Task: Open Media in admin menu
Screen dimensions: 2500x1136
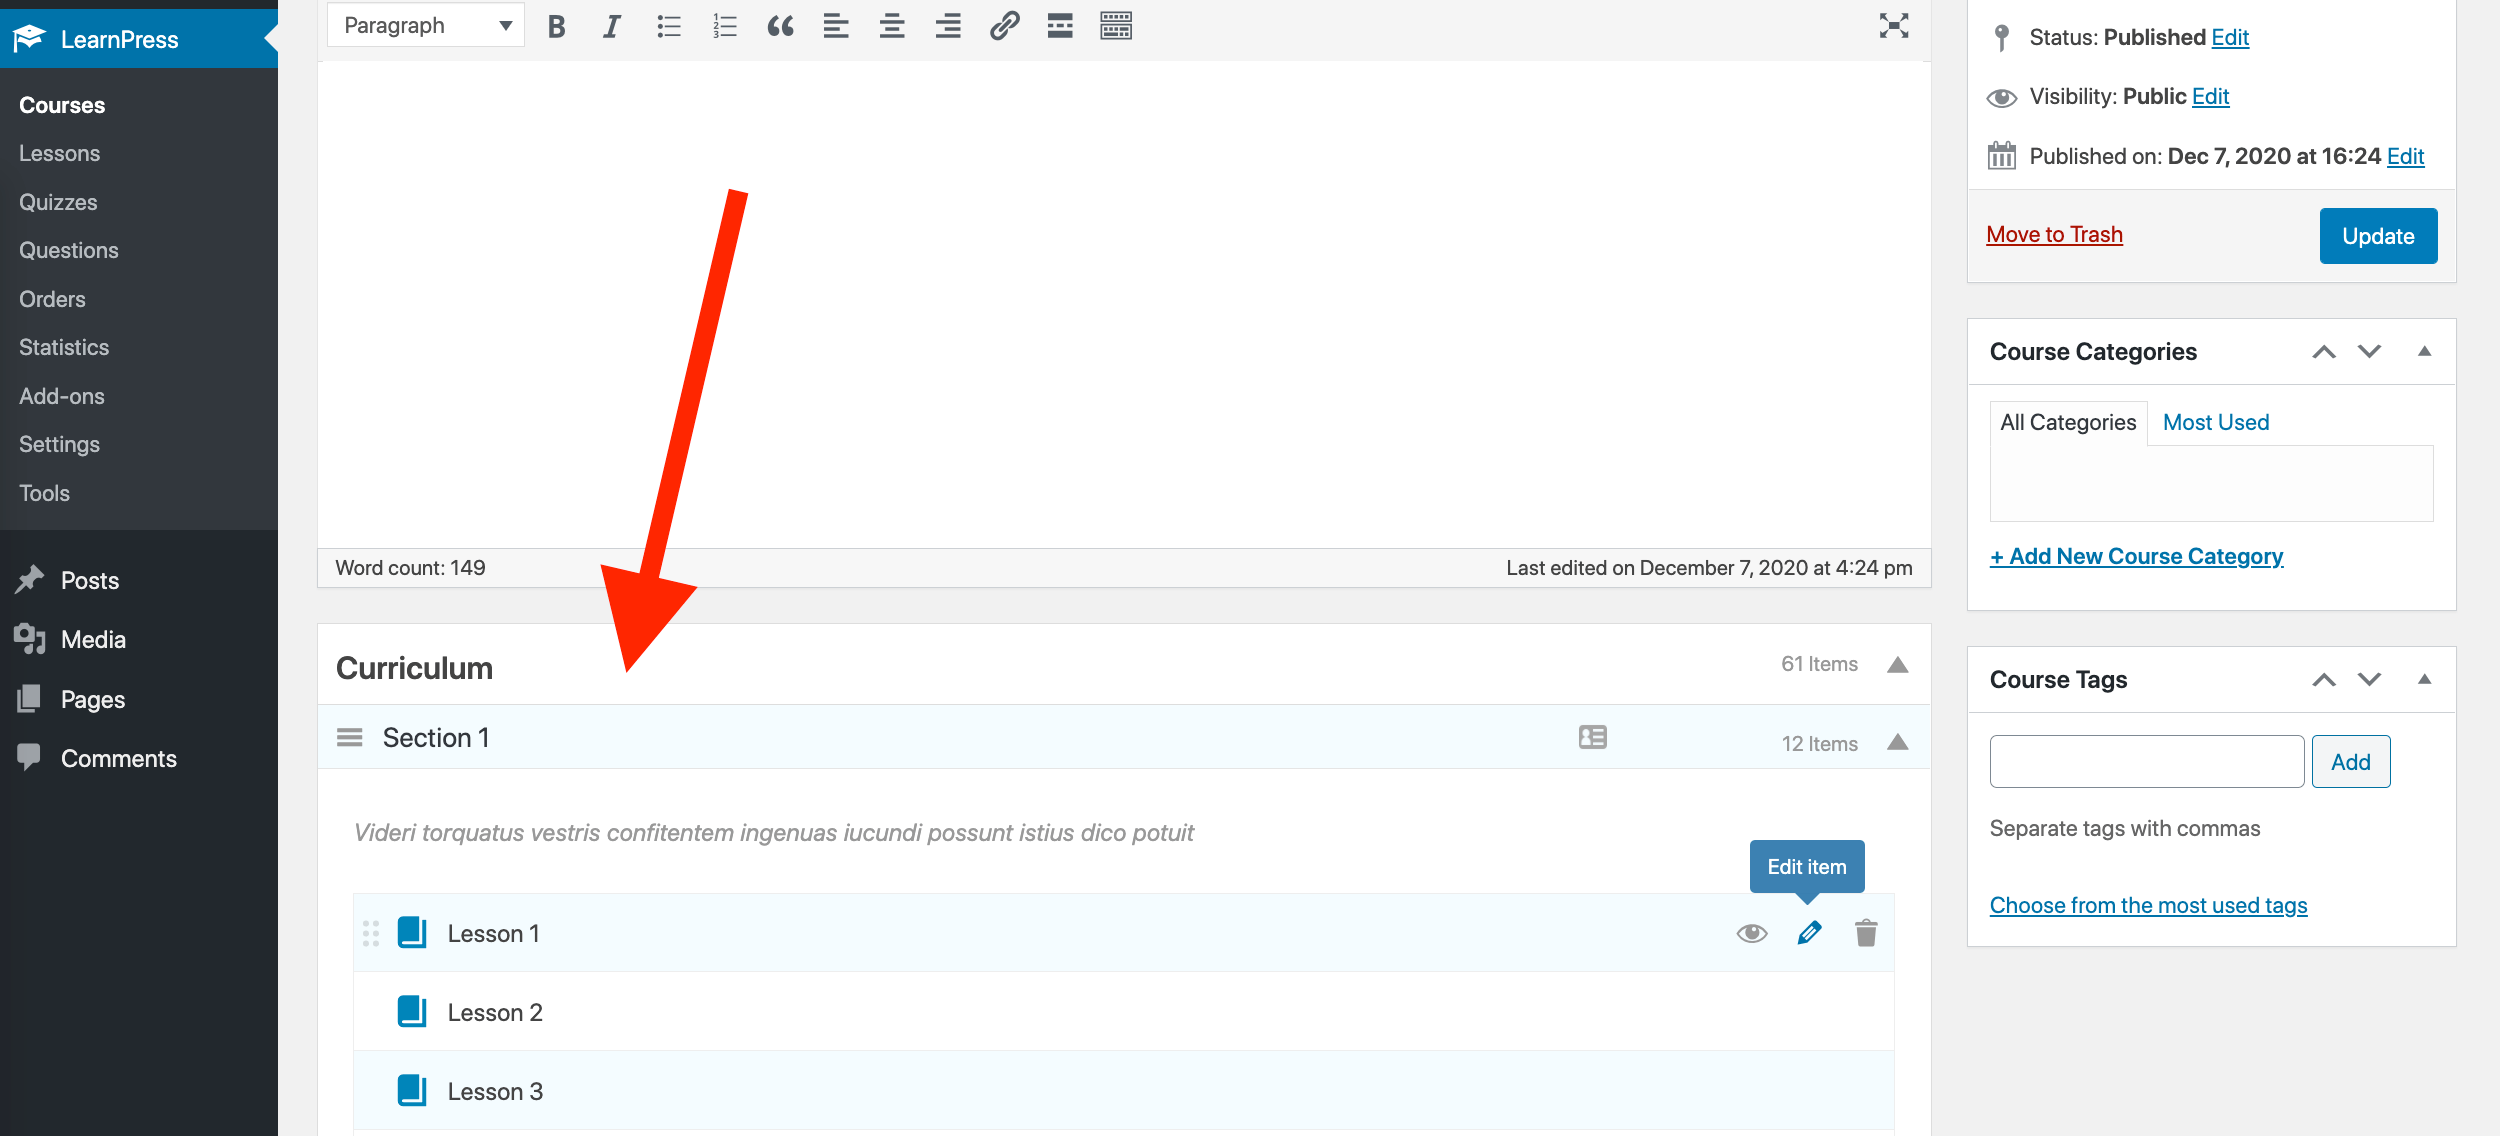Action: pyautogui.click(x=93, y=639)
